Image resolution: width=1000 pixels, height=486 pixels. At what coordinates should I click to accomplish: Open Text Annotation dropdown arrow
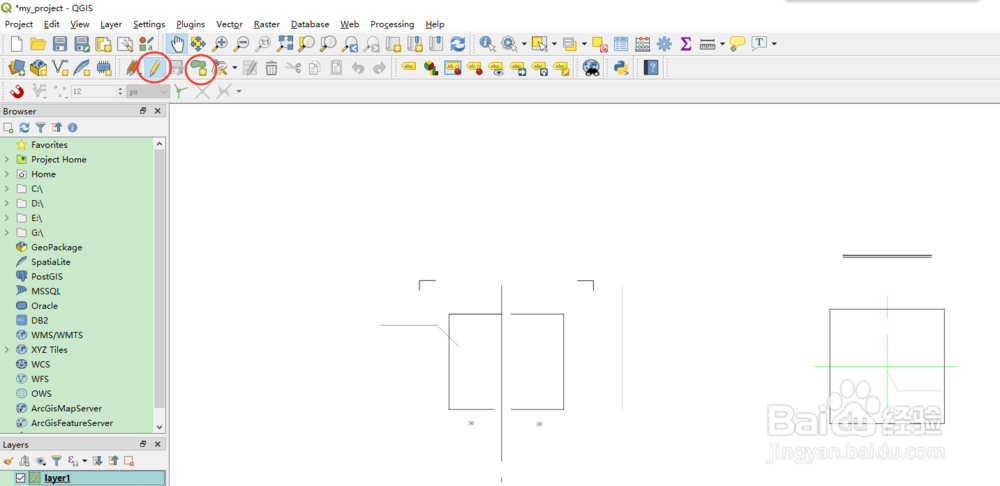[774, 43]
